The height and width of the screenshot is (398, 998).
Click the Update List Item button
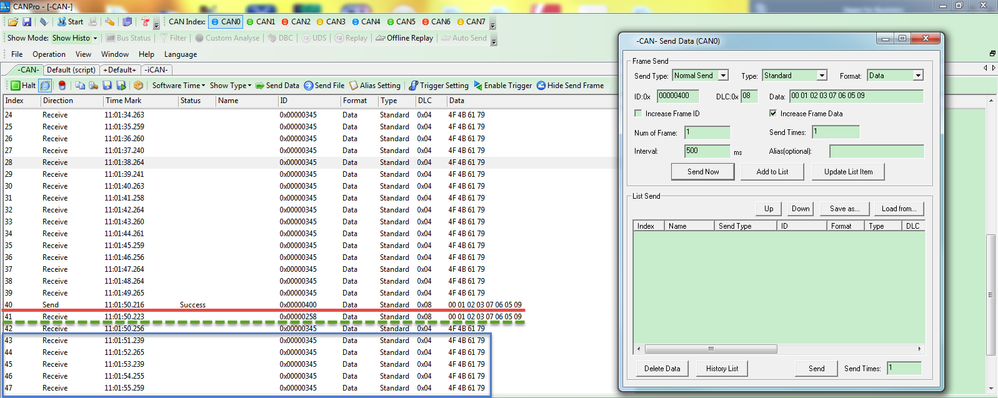click(848, 172)
